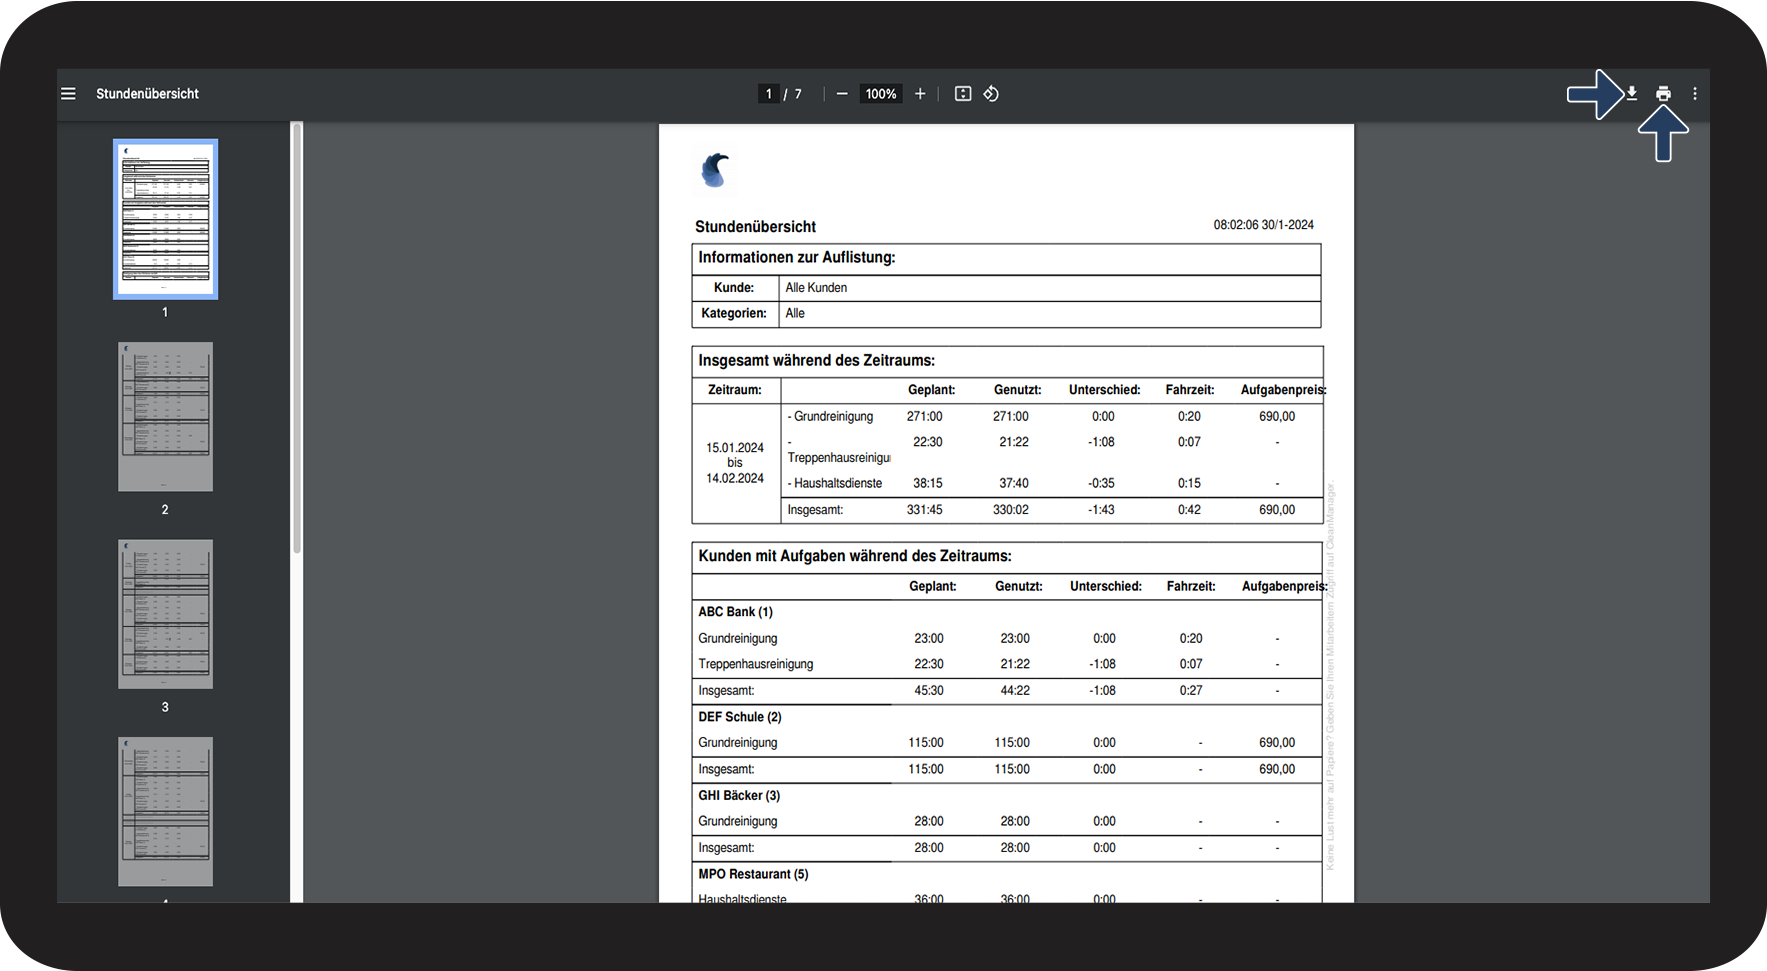Toggle the sidebar with the hamburger menu
1767x971 pixels.
68,94
